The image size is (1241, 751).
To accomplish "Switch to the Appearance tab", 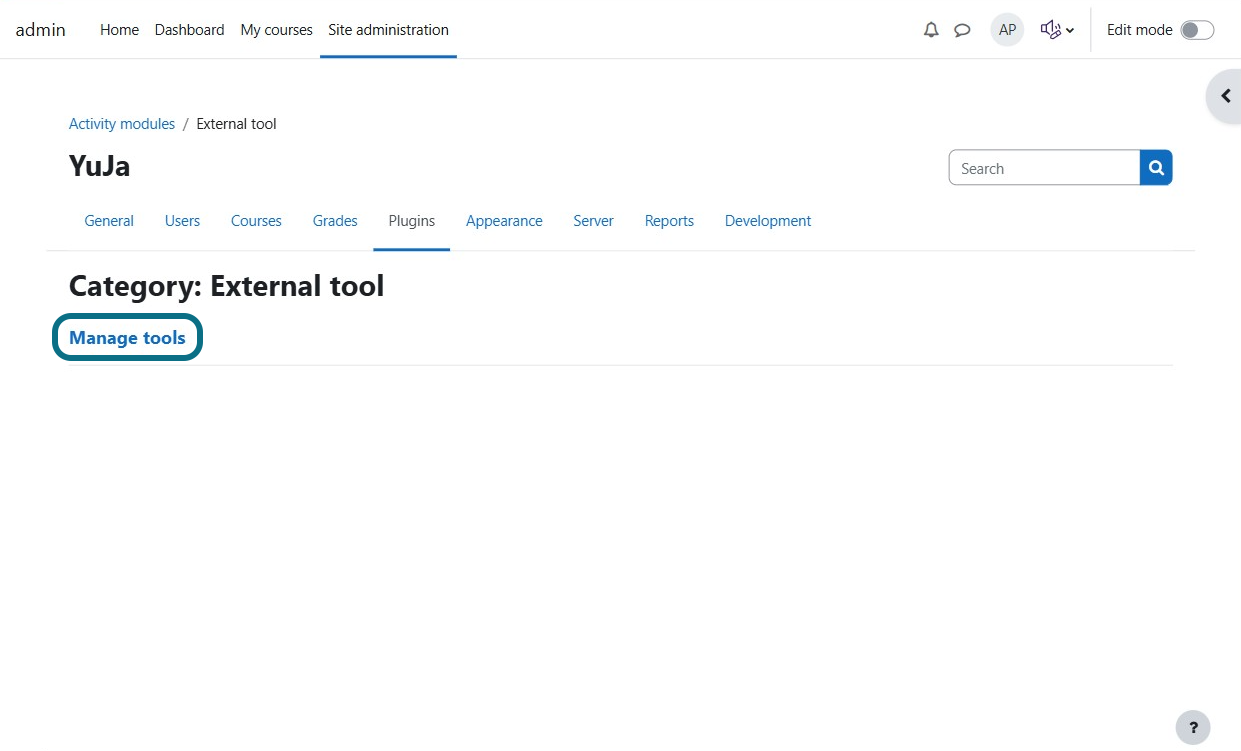I will pyautogui.click(x=504, y=221).
